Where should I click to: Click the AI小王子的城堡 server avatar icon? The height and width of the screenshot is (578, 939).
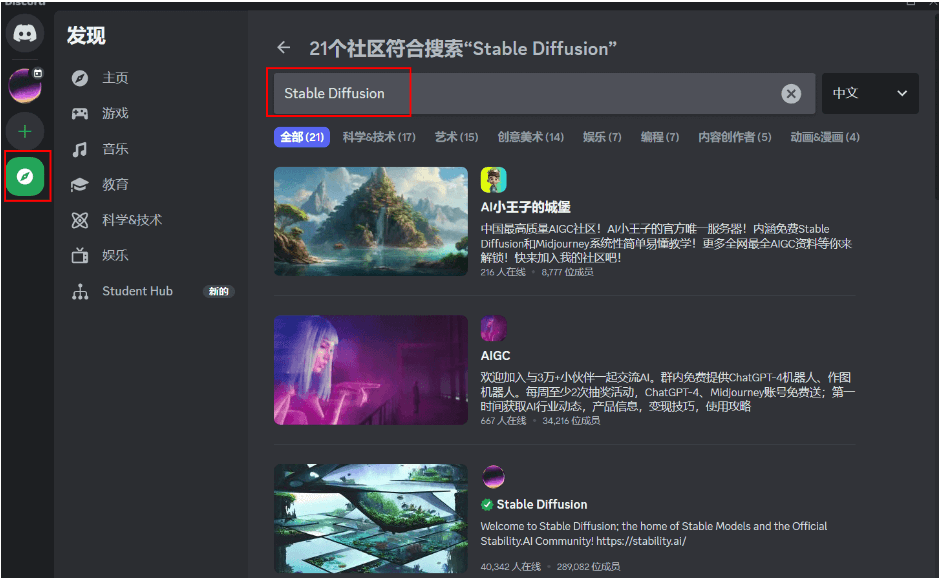[493, 180]
